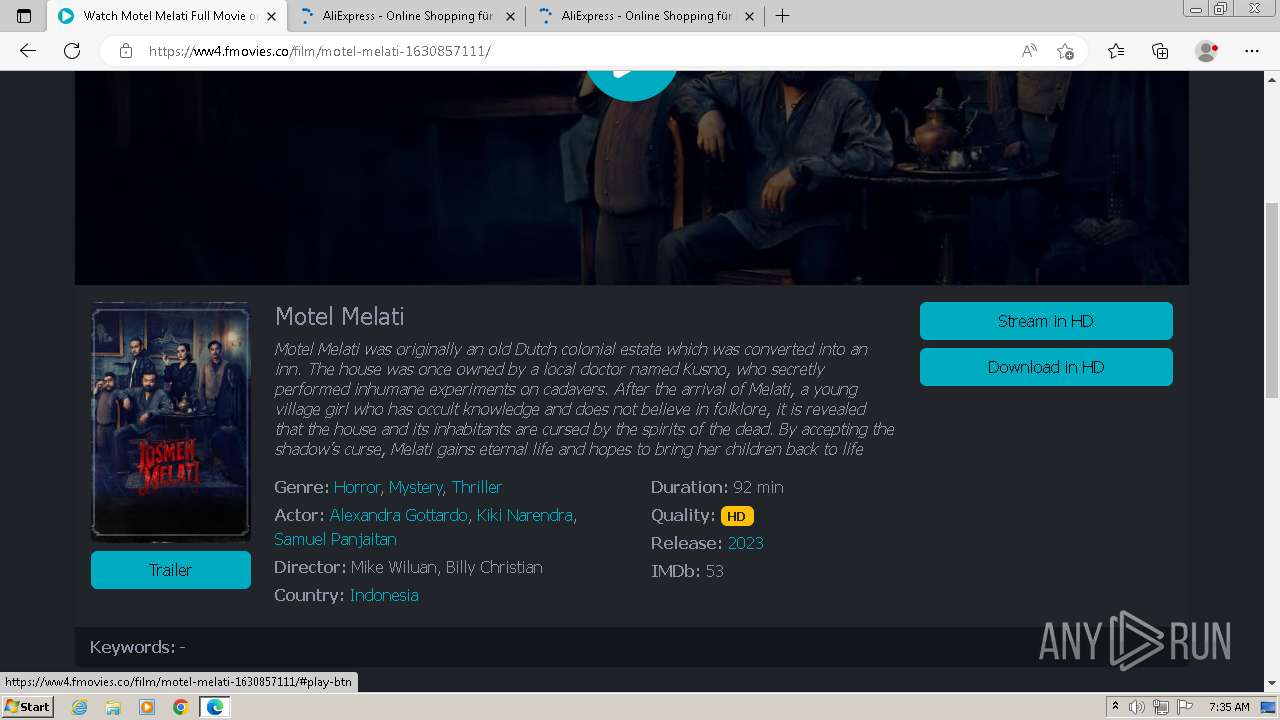Launch Internet Explorer from taskbar
This screenshot has width=1280, height=720.
pyautogui.click(x=80, y=707)
